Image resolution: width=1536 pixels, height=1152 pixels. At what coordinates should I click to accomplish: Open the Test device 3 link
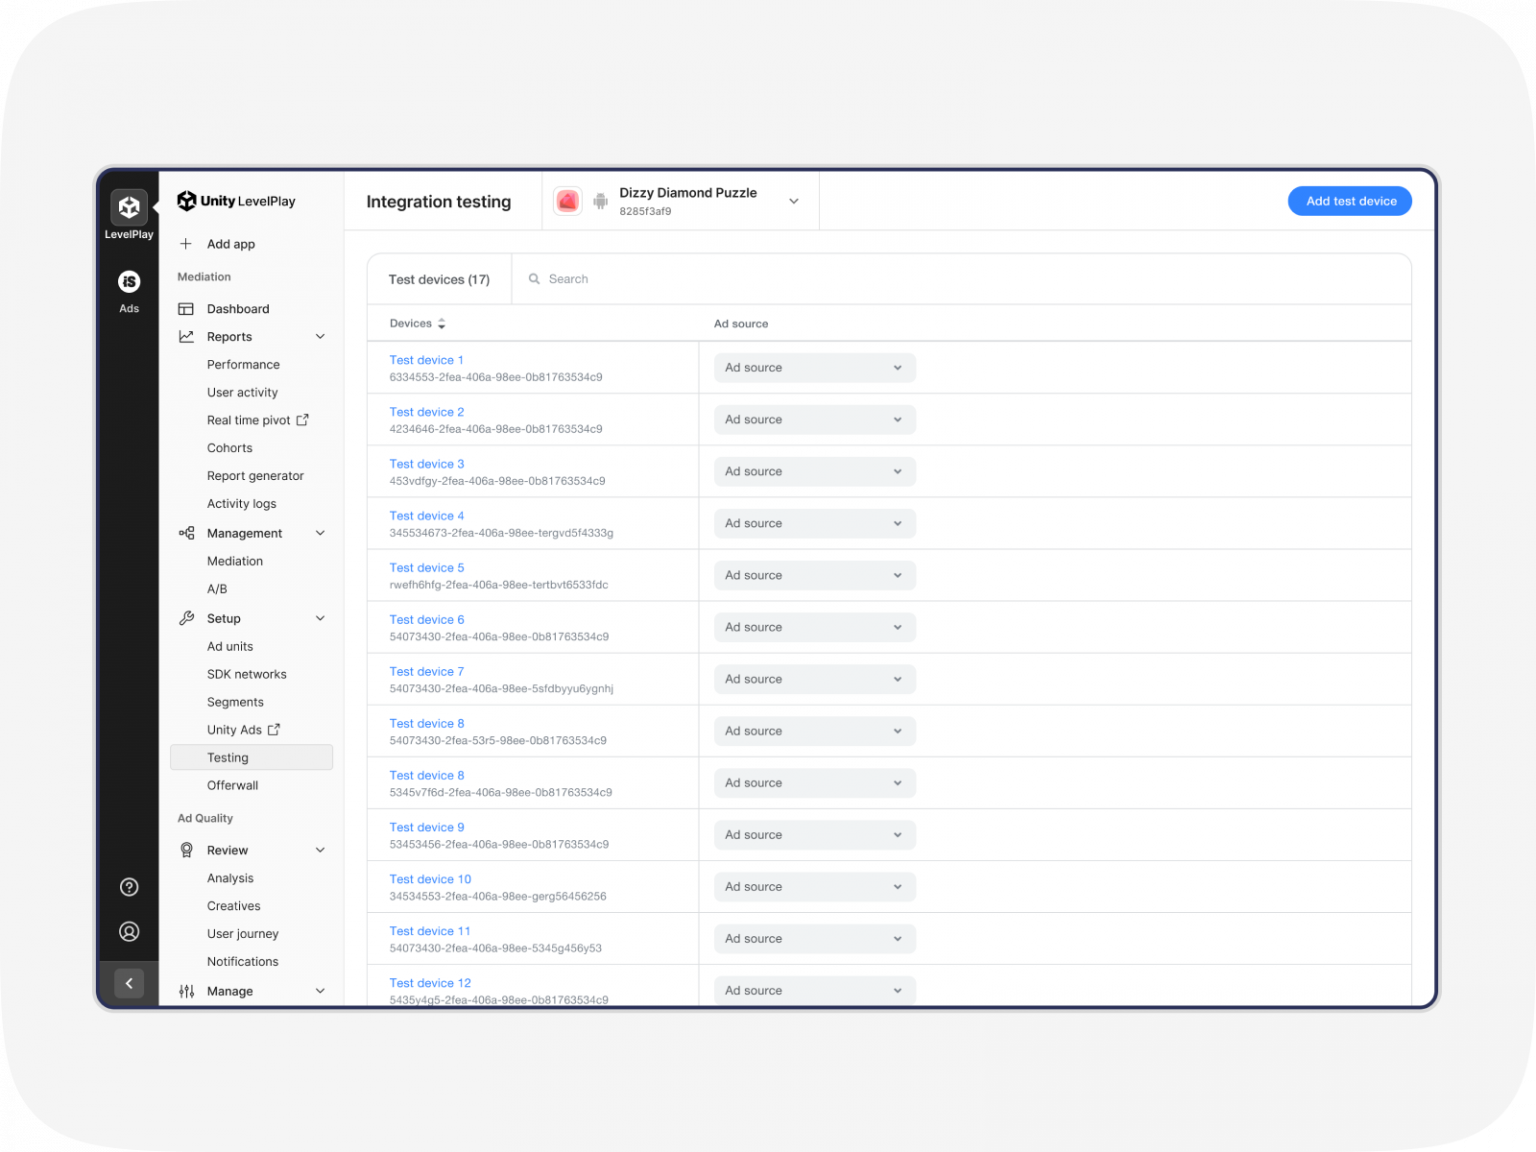coord(427,464)
